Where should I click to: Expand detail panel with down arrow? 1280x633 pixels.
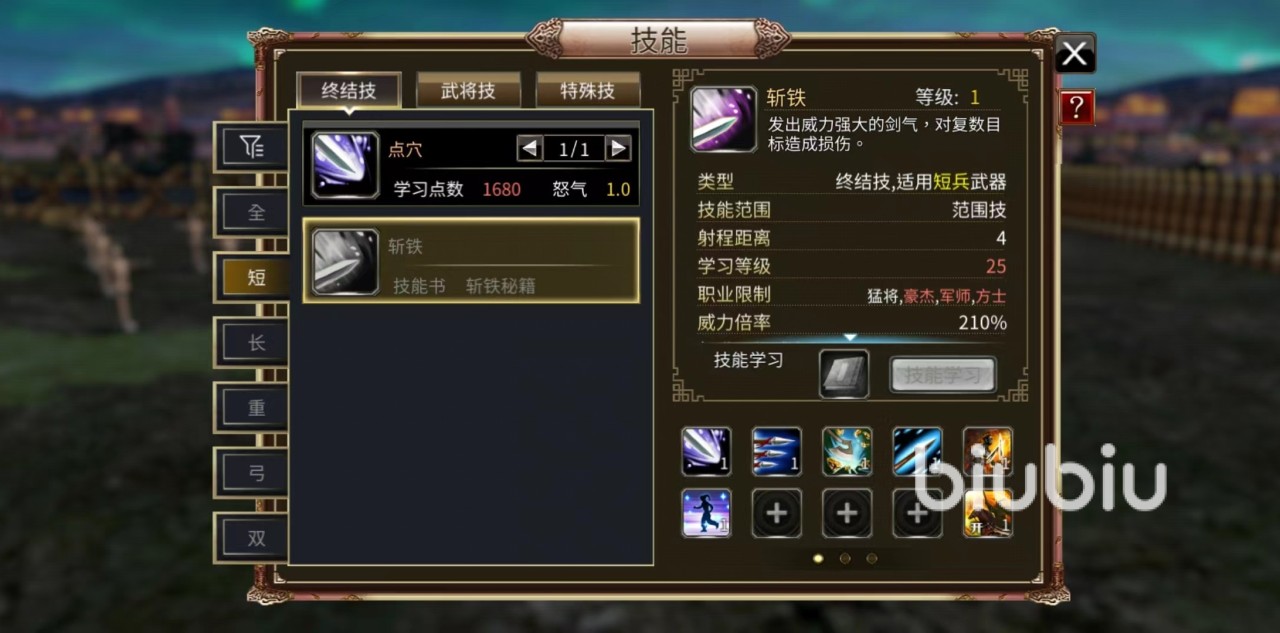click(850, 338)
